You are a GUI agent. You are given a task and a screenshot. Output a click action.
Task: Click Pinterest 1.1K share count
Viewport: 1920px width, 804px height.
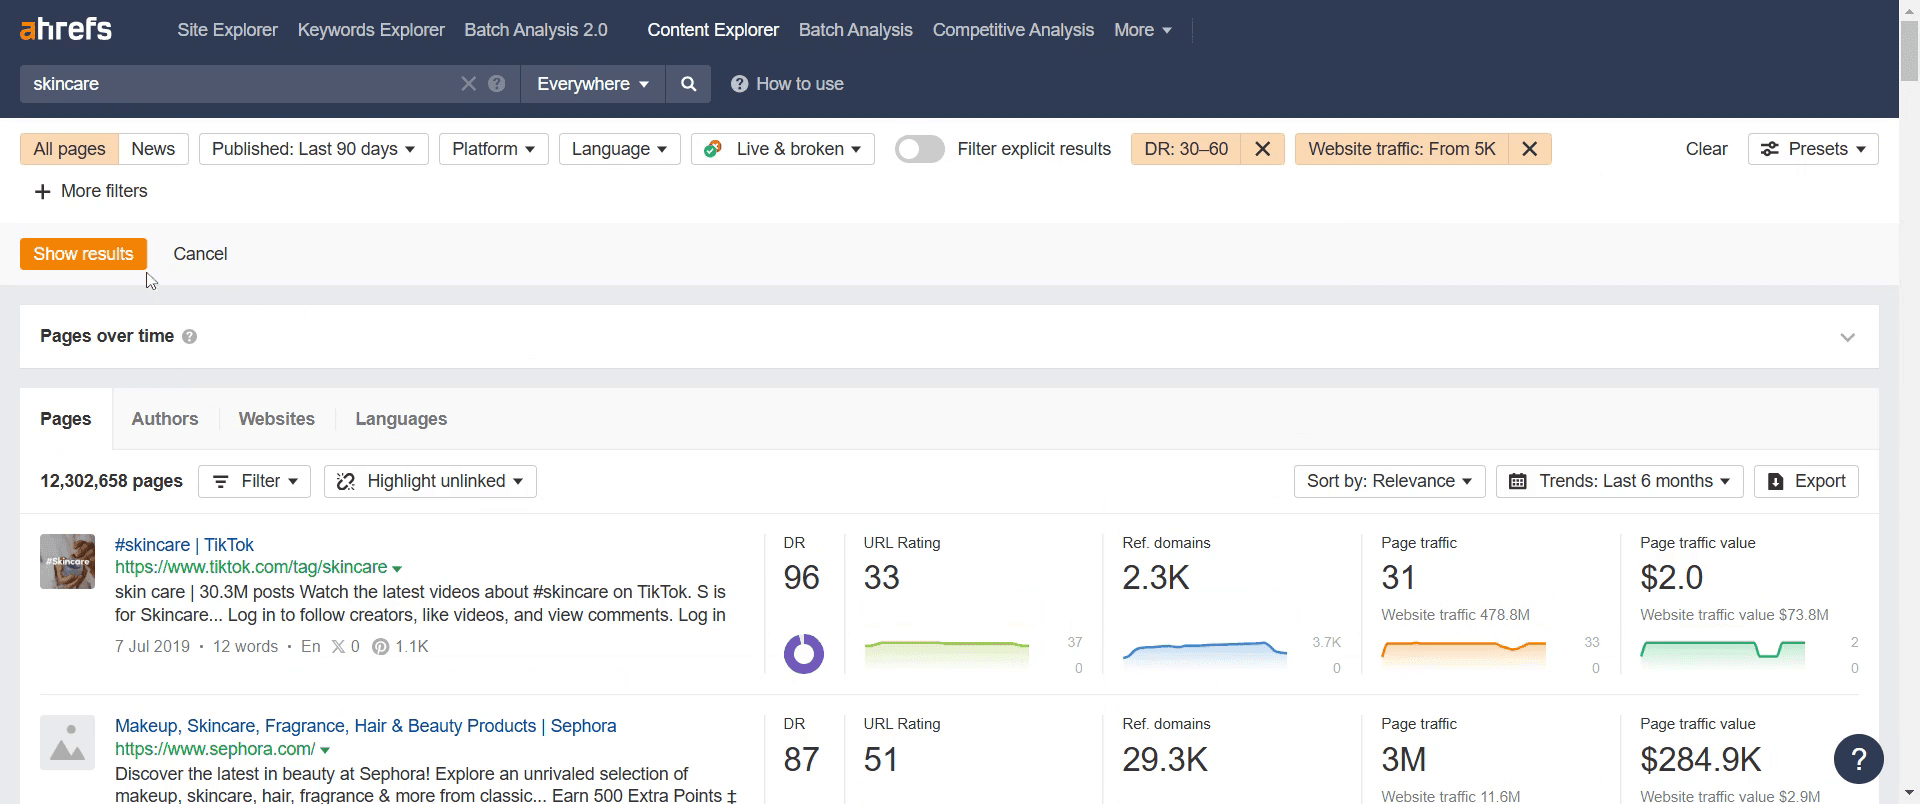pos(400,647)
